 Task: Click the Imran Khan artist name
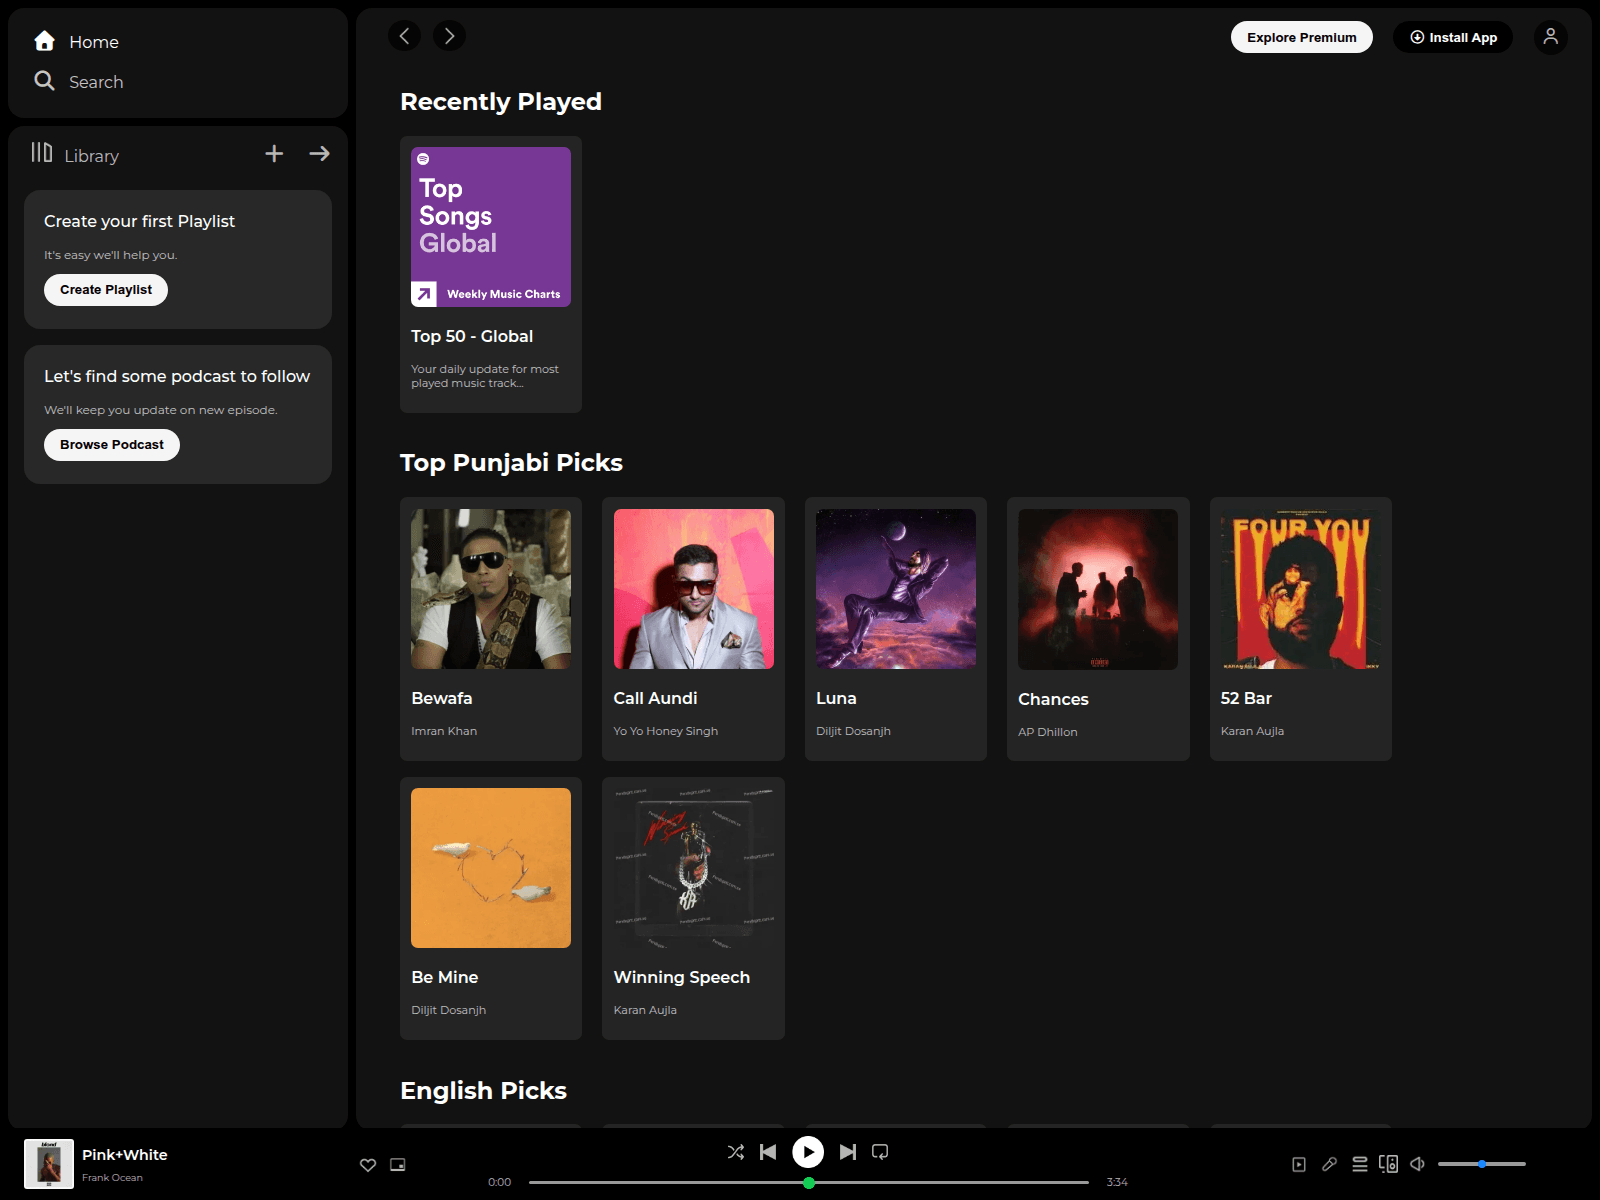click(x=444, y=731)
